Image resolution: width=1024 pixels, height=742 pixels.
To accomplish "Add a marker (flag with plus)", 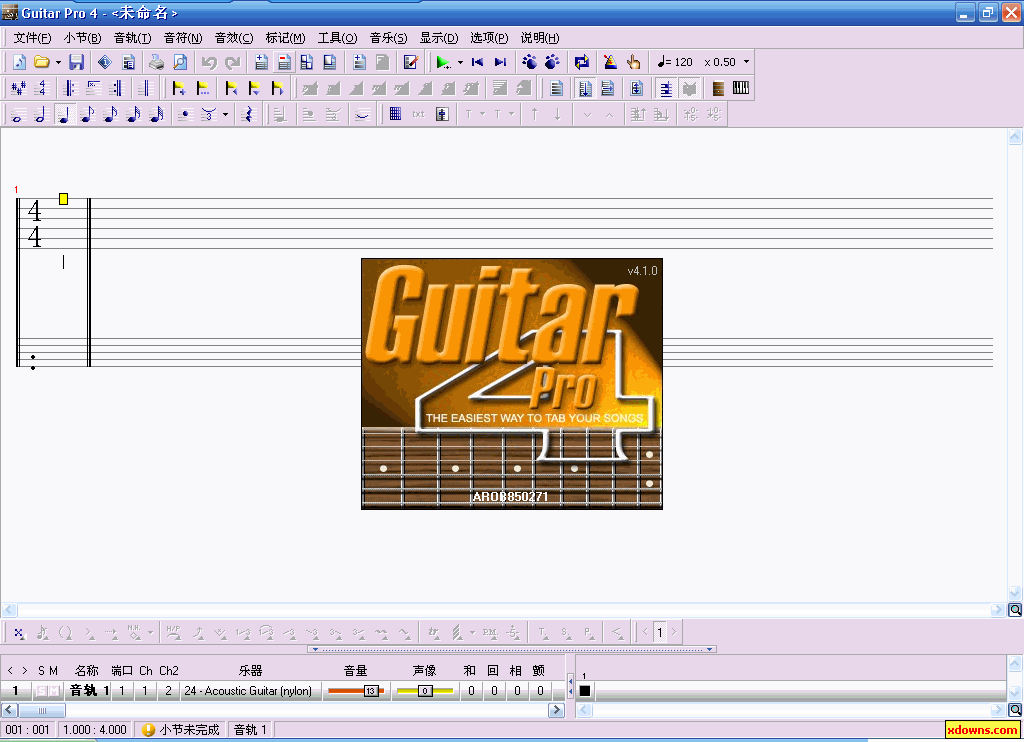I will (x=178, y=88).
